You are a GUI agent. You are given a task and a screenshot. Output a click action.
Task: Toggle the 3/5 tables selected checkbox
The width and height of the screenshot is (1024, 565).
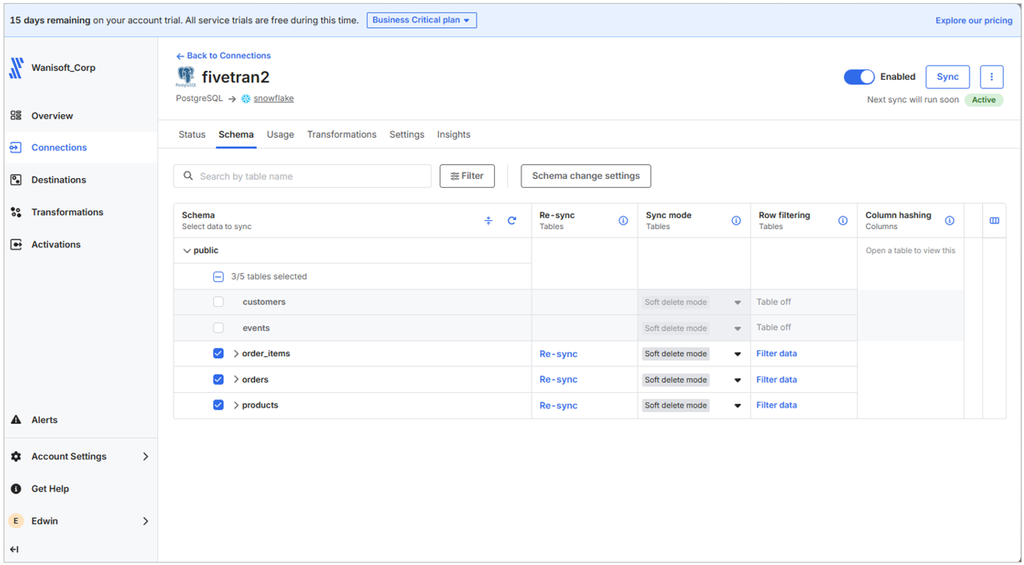coord(218,277)
